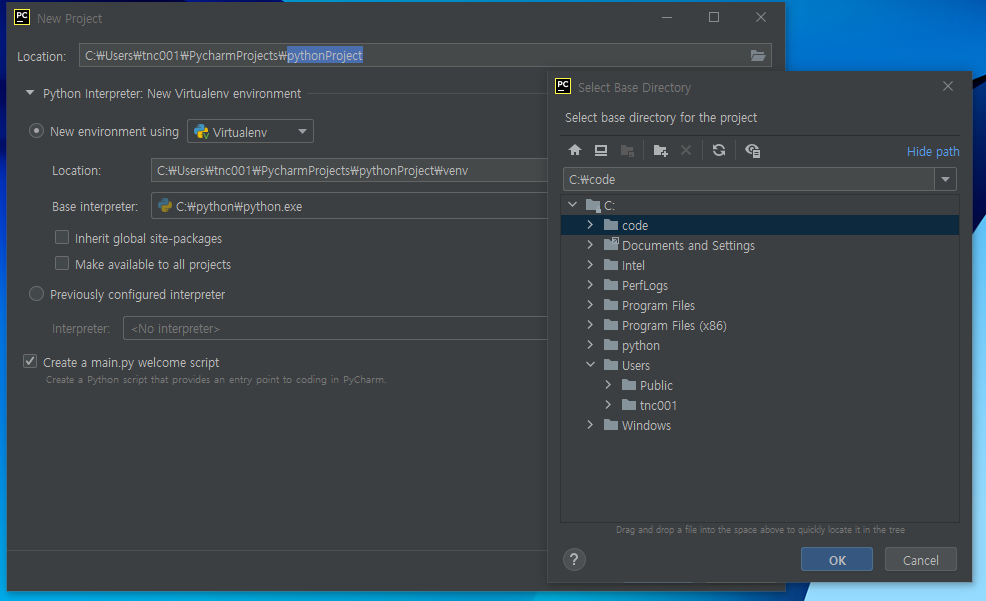
Task: Click the PyCharm icon in Select Base Directory title
Action: click(563, 86)
